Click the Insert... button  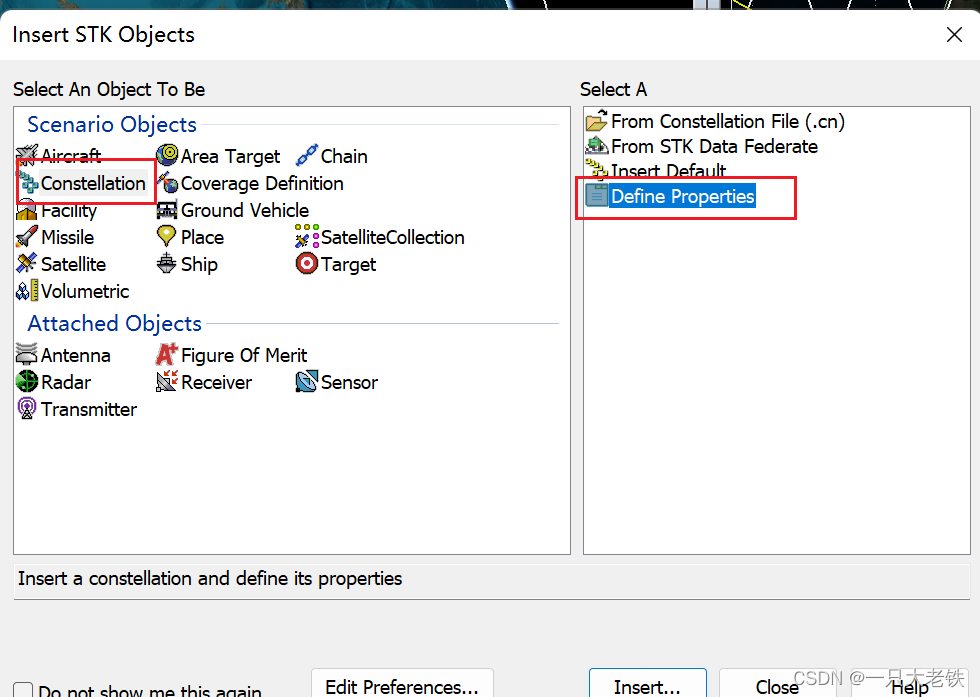click(648, 684)
